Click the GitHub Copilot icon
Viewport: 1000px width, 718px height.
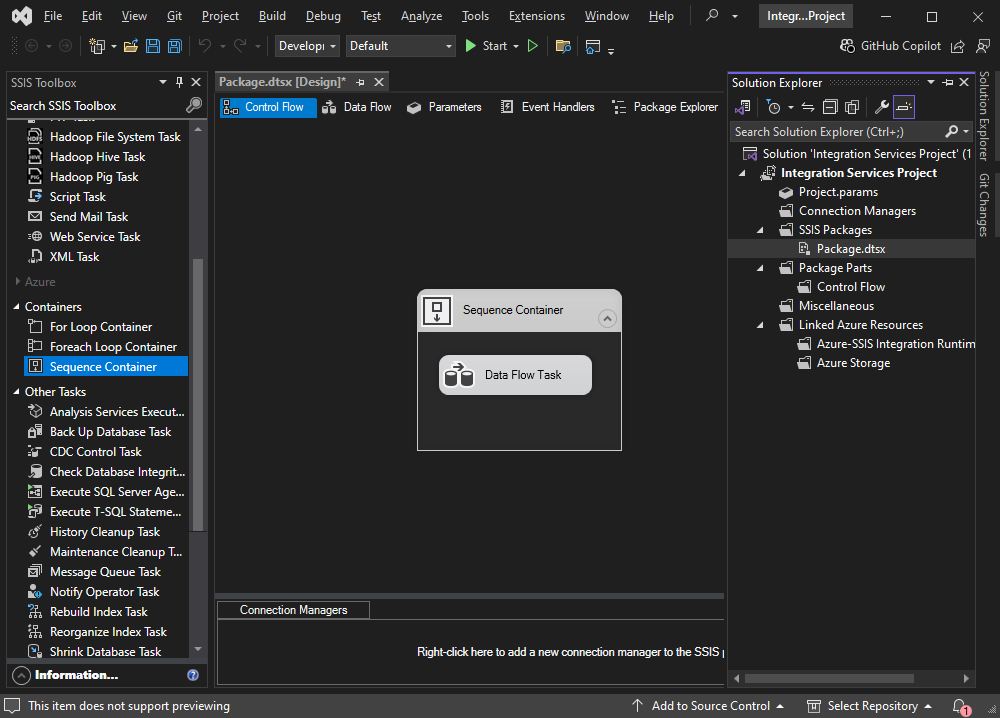(848, 46)
